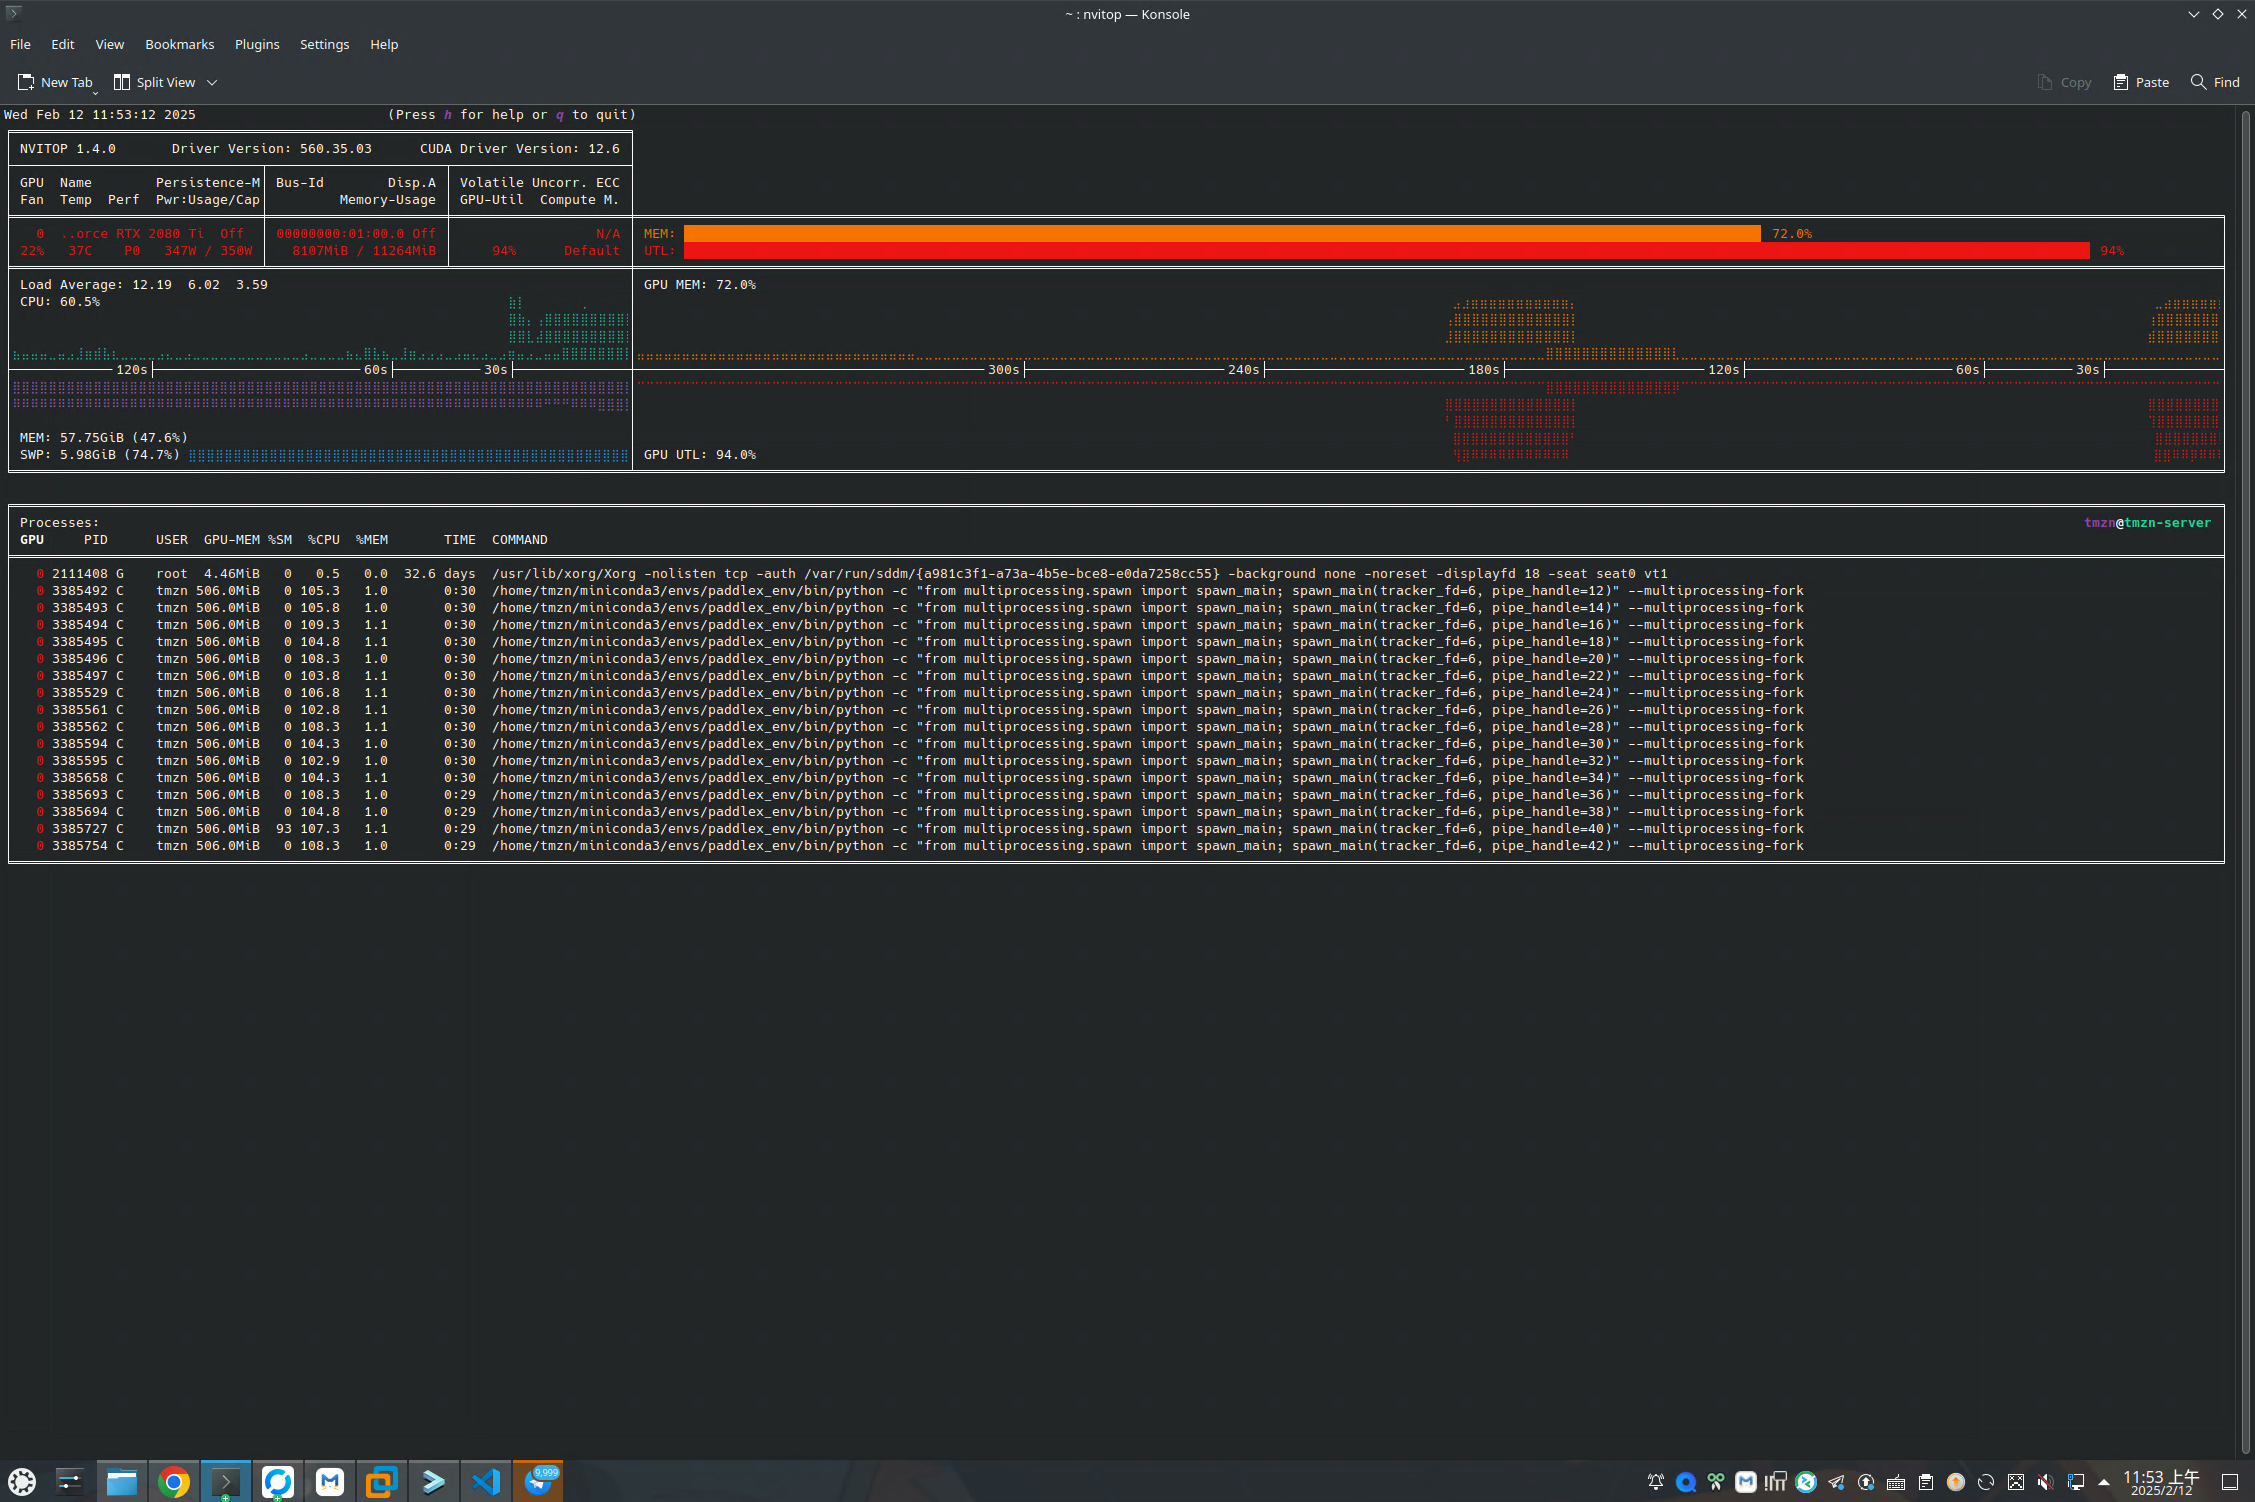Open the Bookmarks menu
Screen dimensions: 2255x1502
point(179,44)
